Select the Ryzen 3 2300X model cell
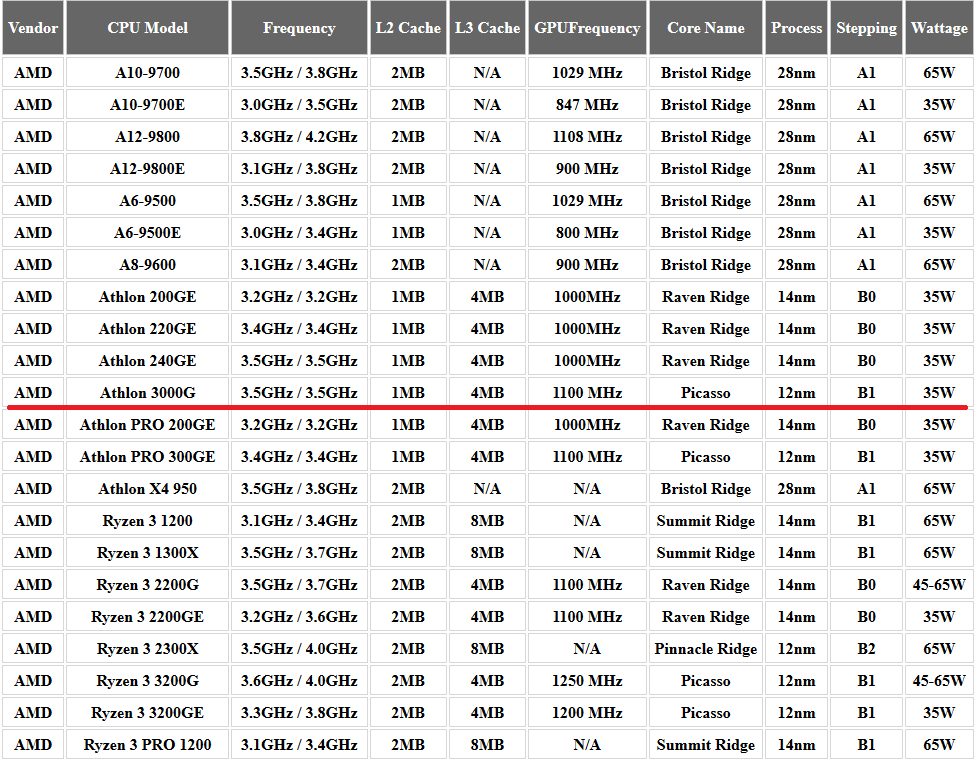Image resolution: width=976 pixels, height=760 pixels. 148,649
